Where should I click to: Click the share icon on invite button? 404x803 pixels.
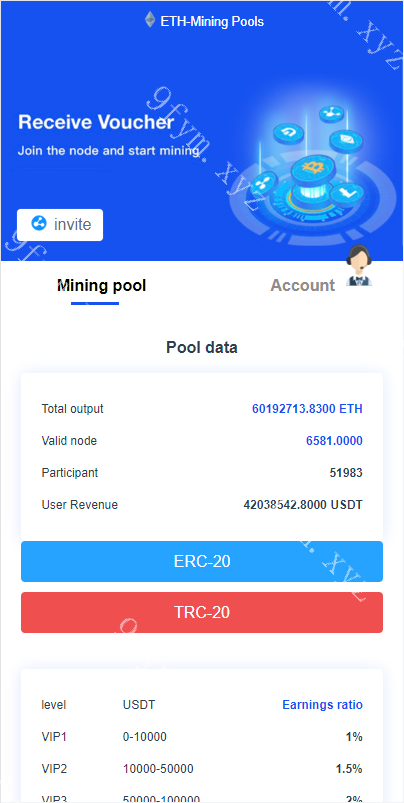click(39, 224)
